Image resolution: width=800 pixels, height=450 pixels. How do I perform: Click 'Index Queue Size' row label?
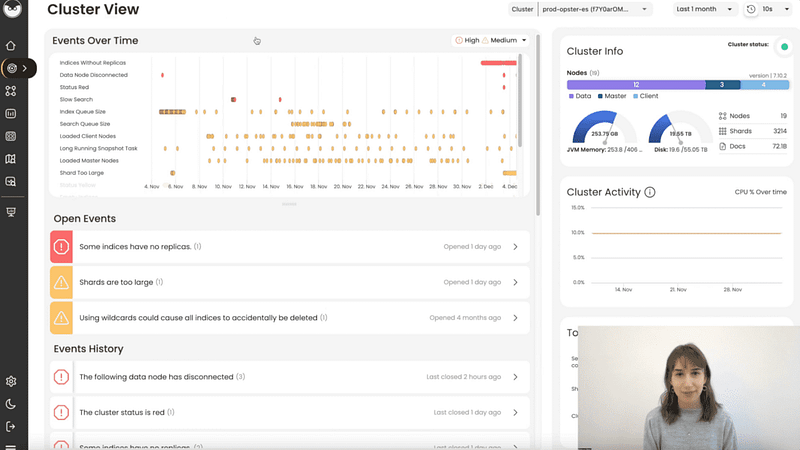tap(83, 112)
